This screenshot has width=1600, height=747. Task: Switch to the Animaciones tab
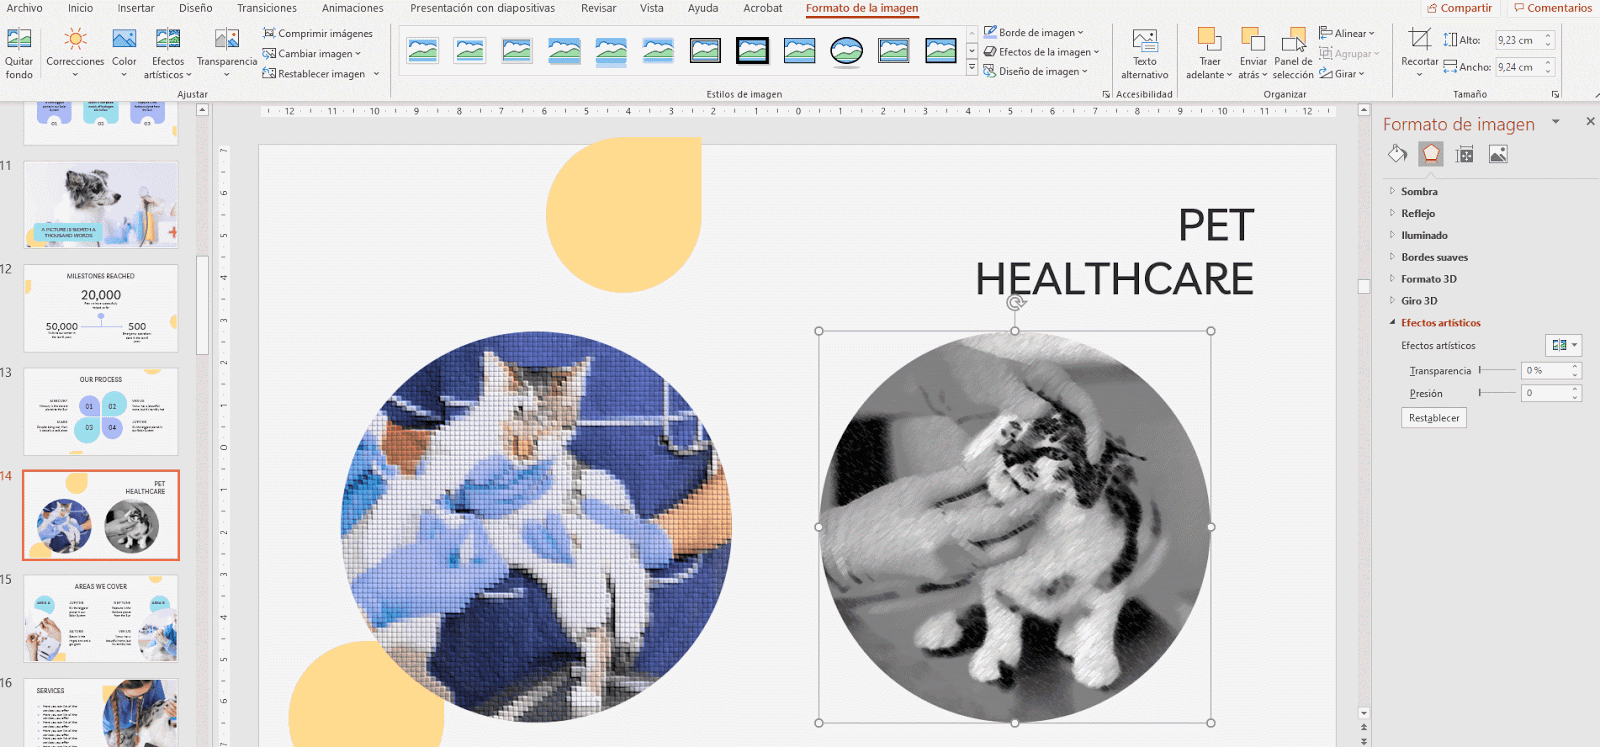point(353,8)
